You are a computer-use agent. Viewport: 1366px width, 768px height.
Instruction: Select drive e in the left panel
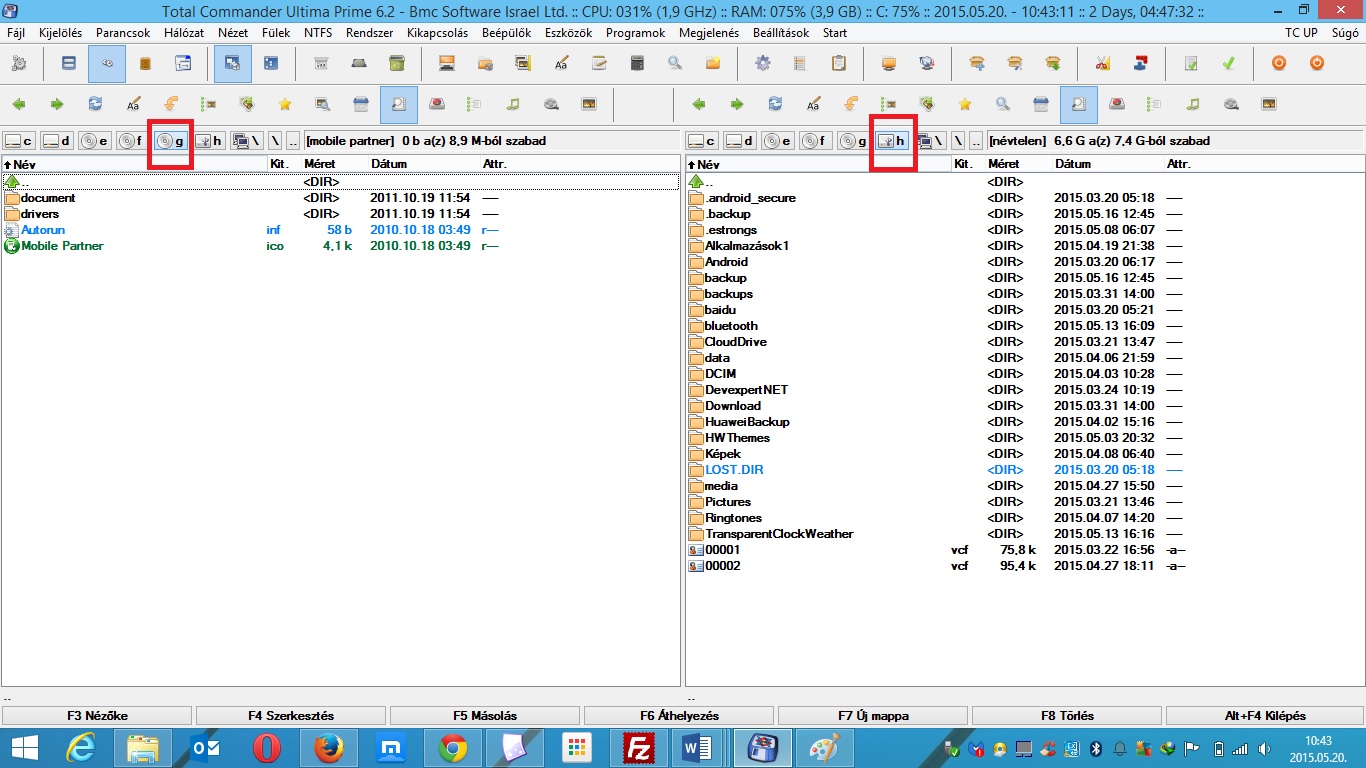[x=95, y=141]
